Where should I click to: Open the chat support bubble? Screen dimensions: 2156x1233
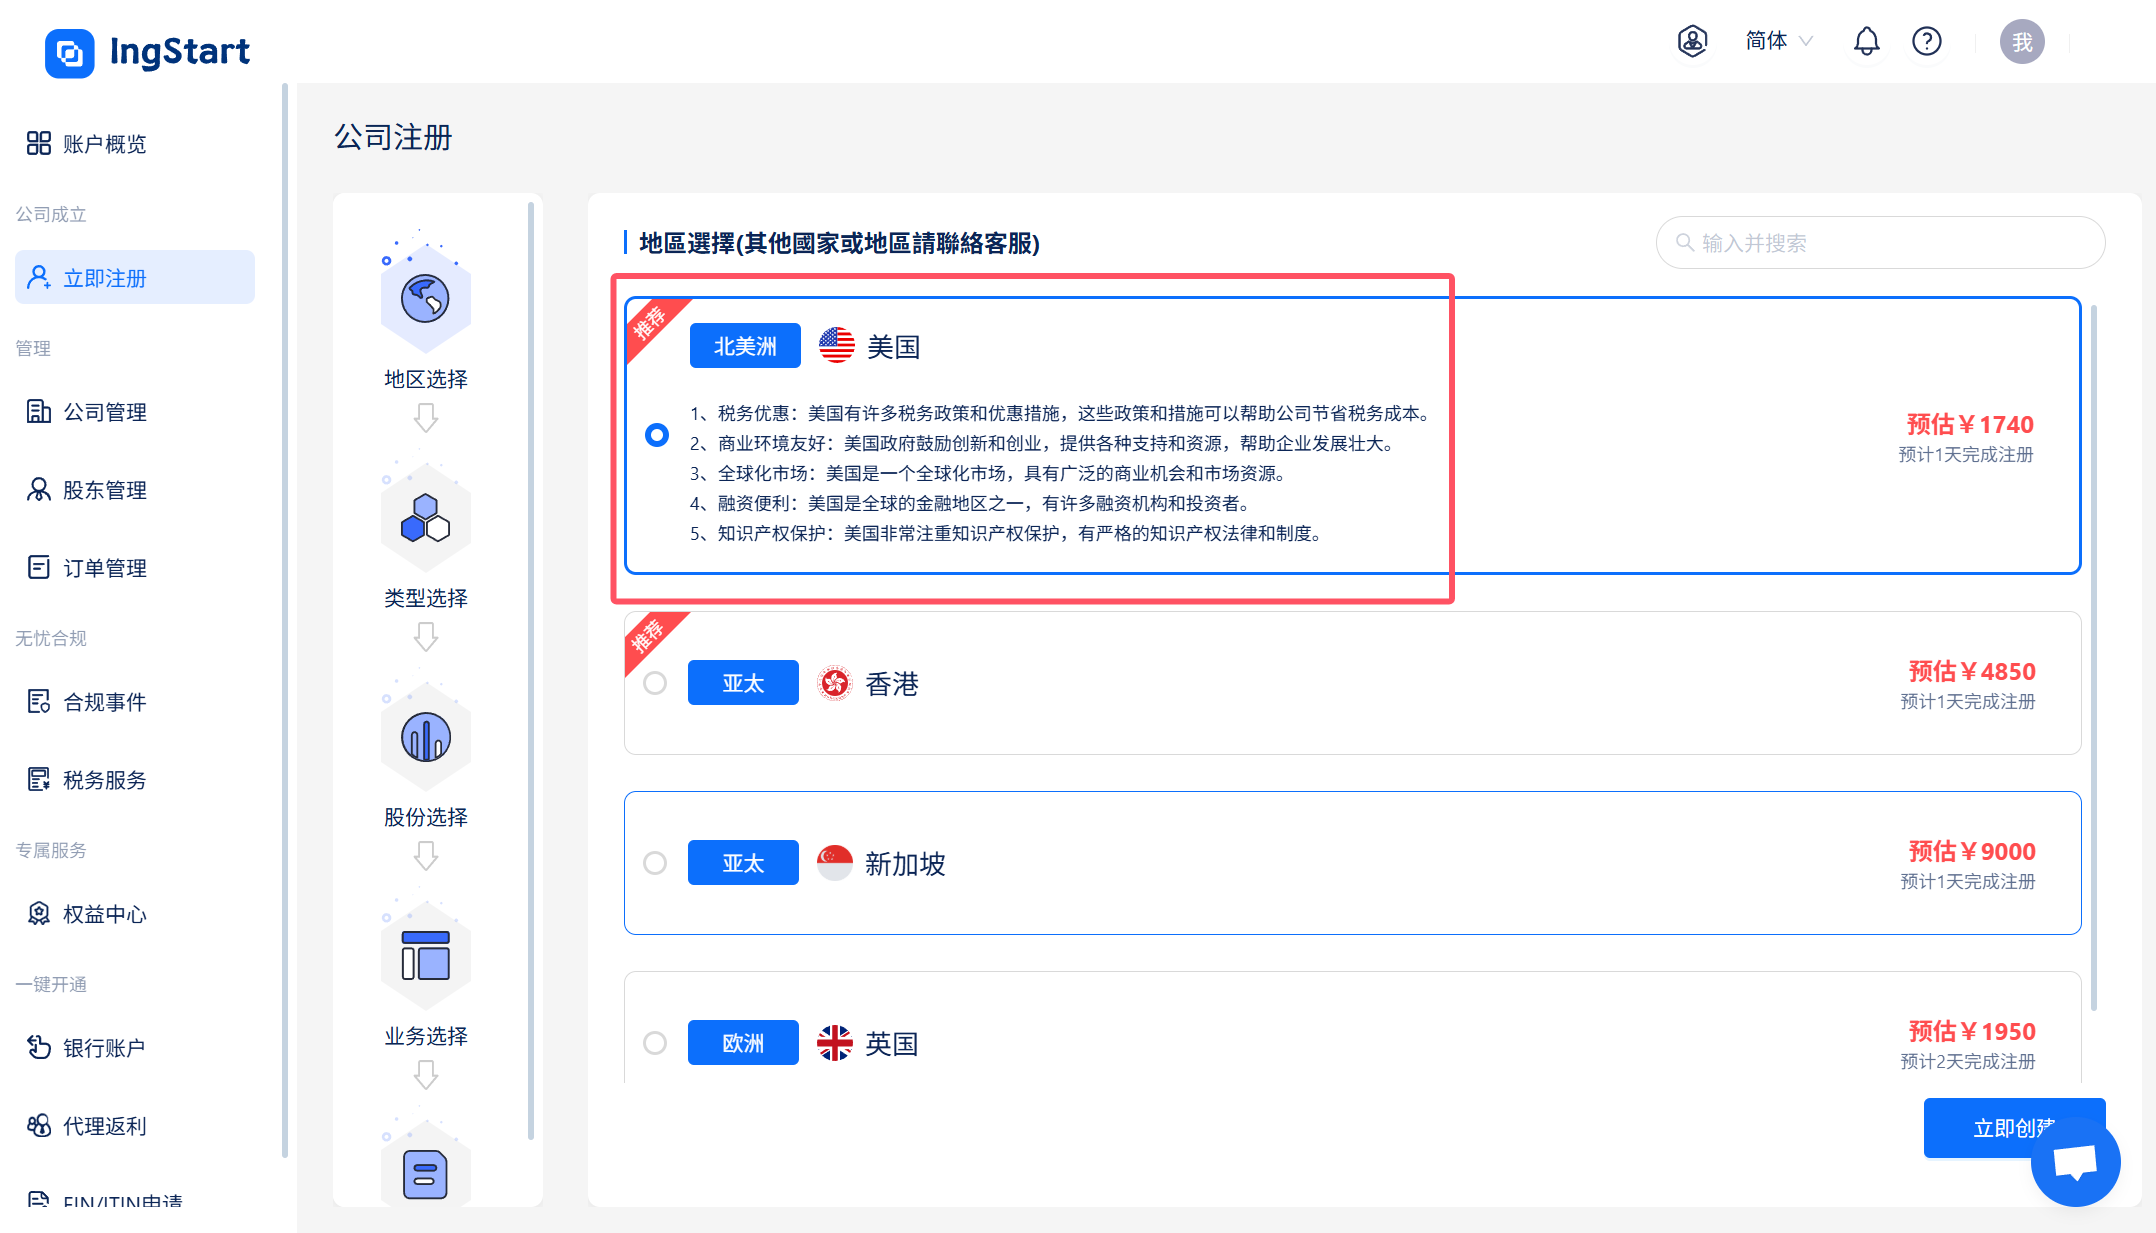coord(2075,1162)
